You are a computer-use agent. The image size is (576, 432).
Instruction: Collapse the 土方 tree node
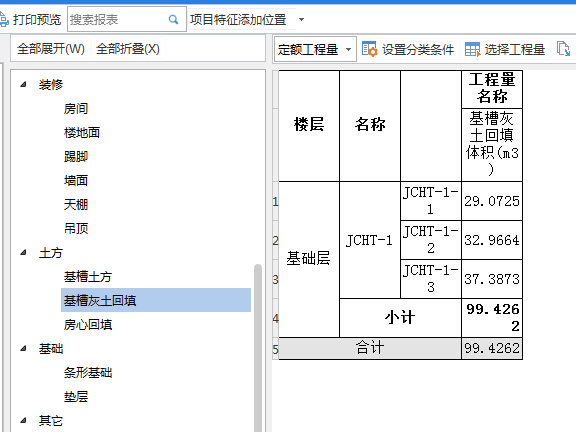point(24,253)
